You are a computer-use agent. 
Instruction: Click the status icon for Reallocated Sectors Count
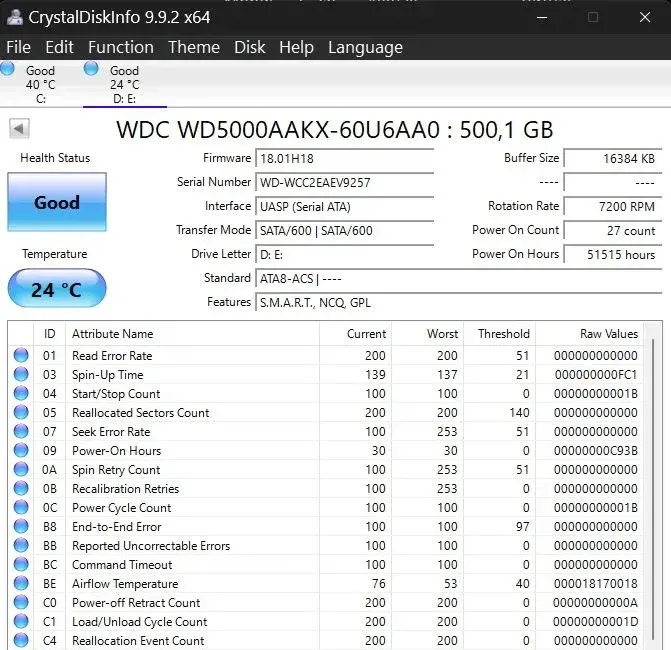[21, 413]
